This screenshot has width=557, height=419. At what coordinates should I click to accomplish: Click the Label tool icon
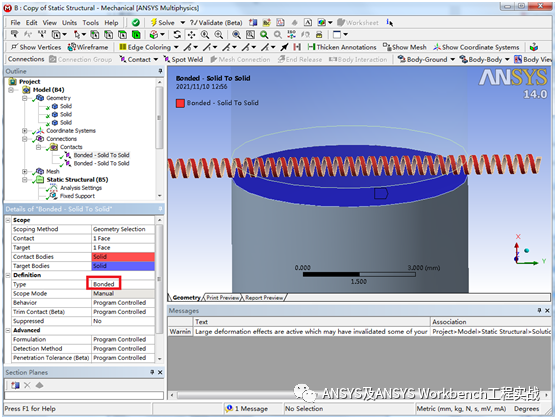(x=14, y=34)
